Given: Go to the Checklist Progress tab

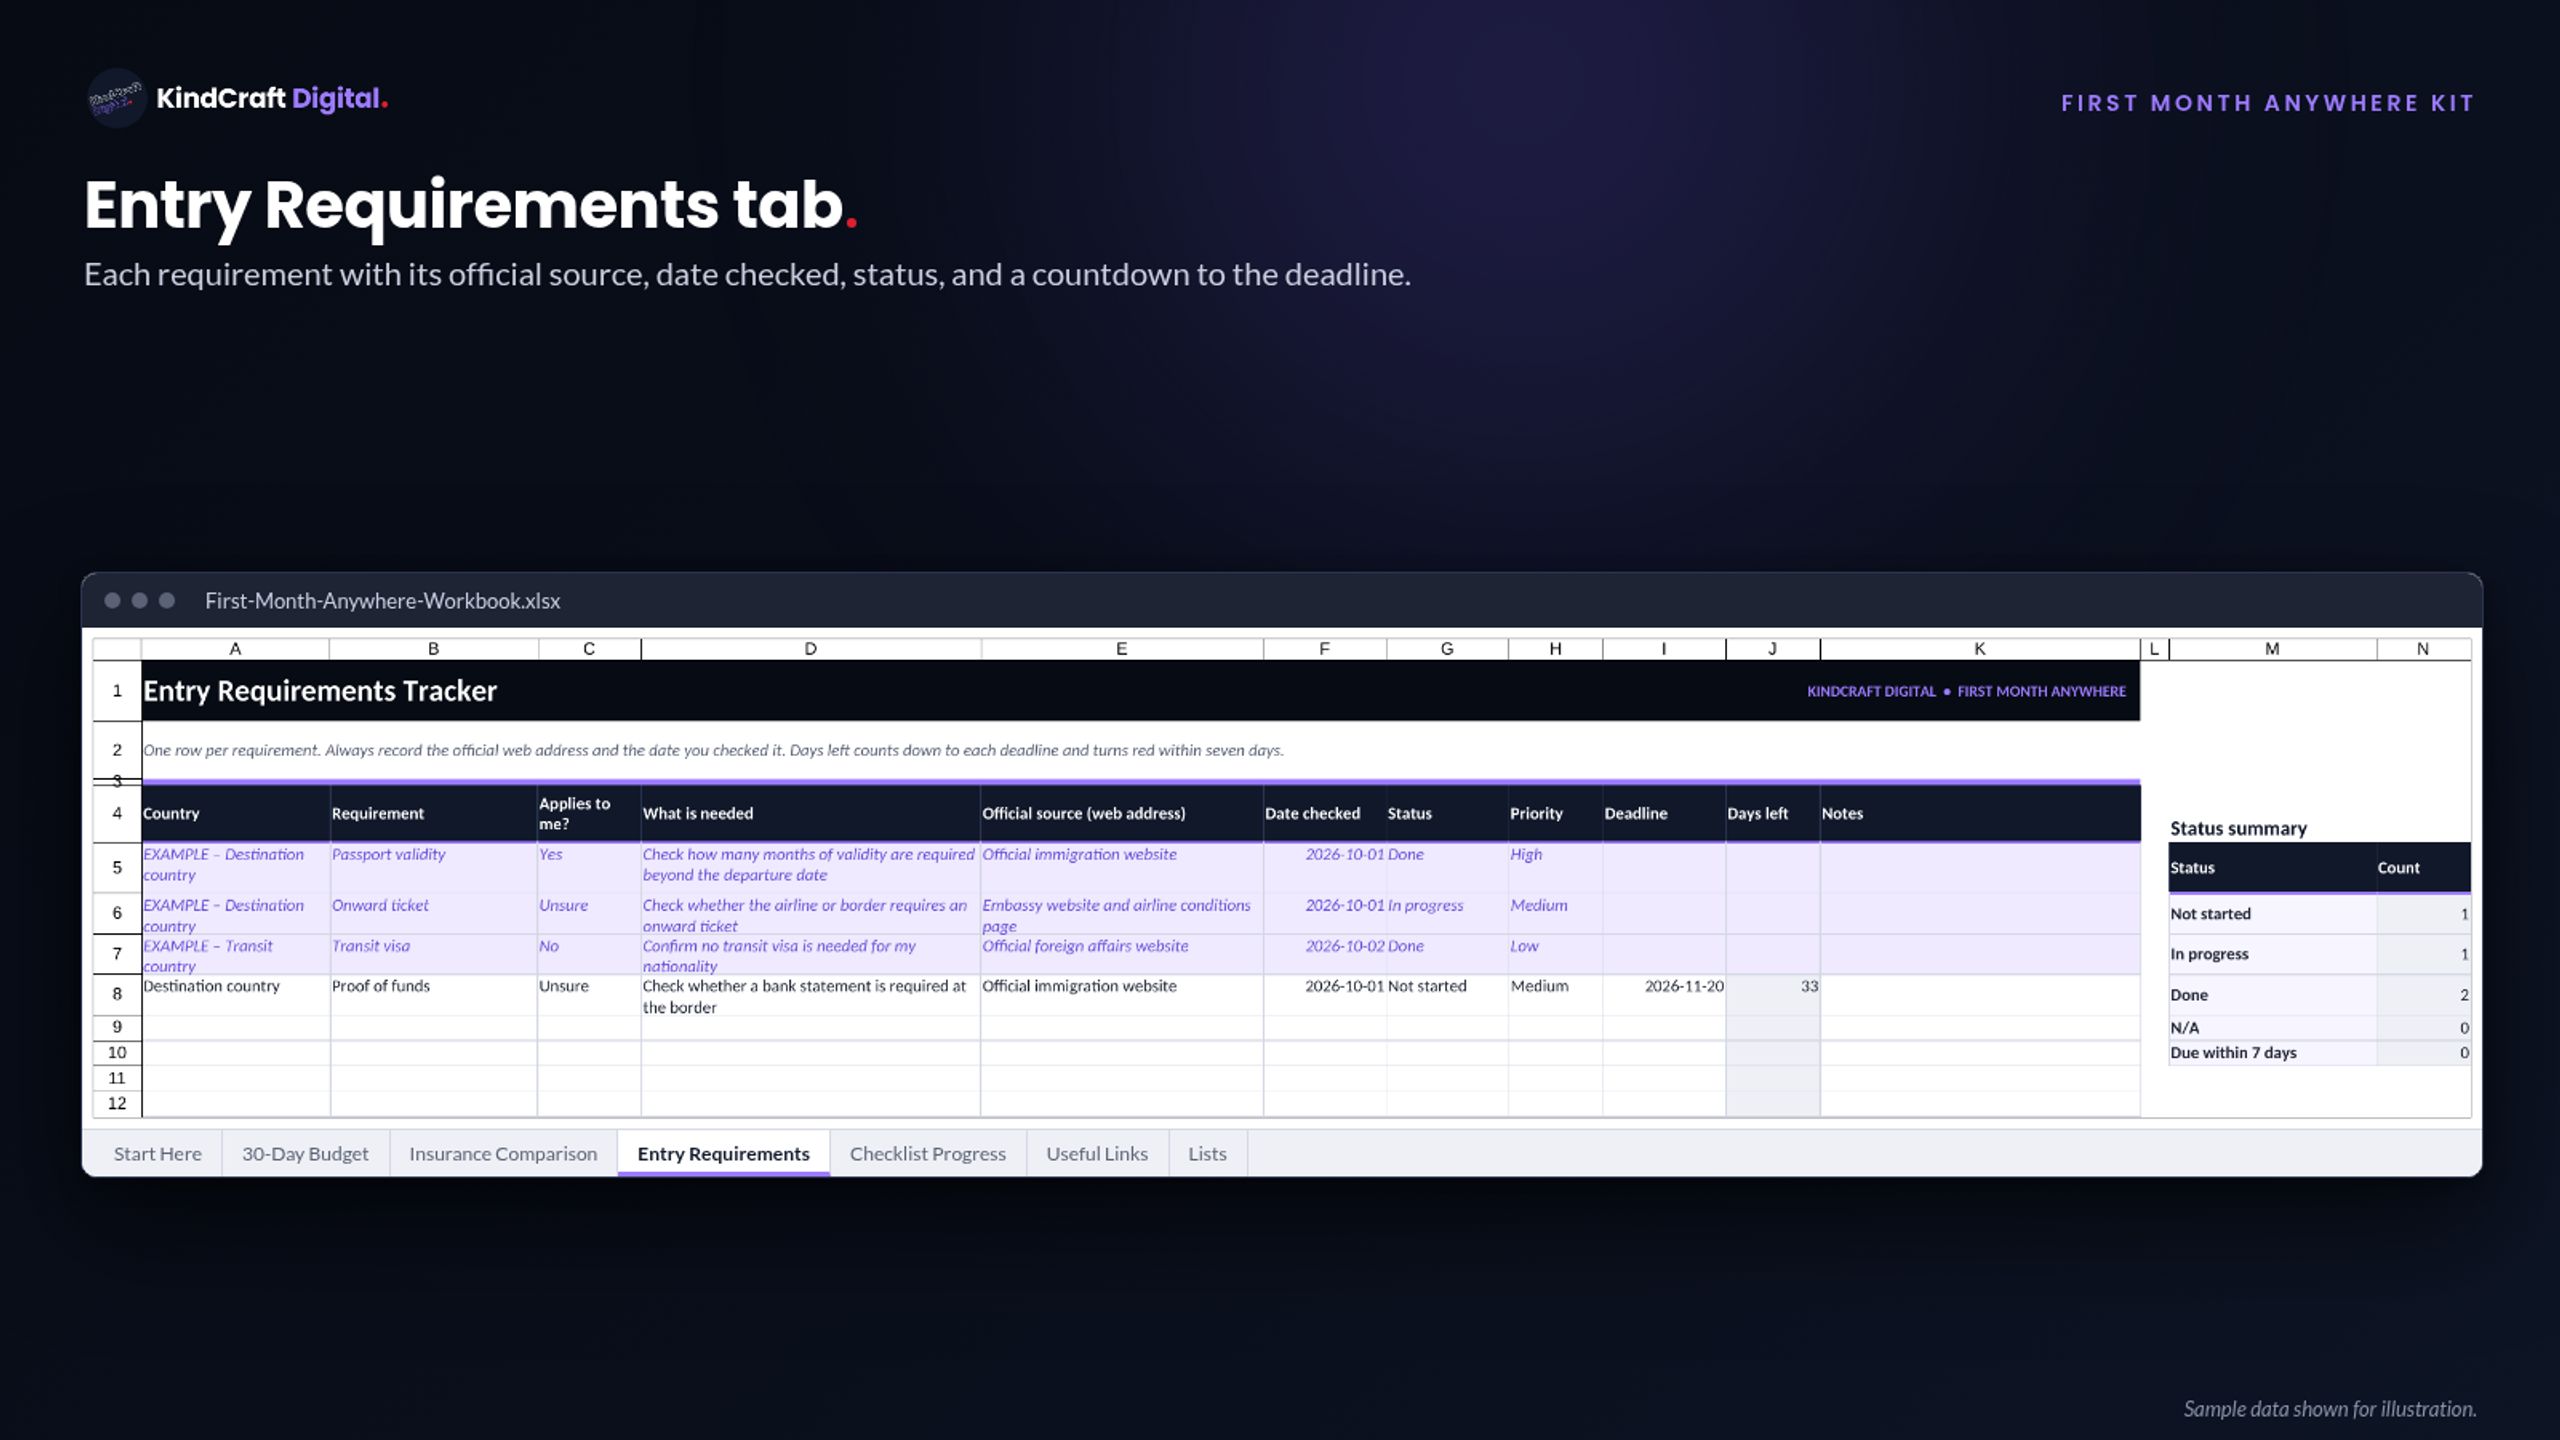Looking at the screenshot, I should 927,1153.
